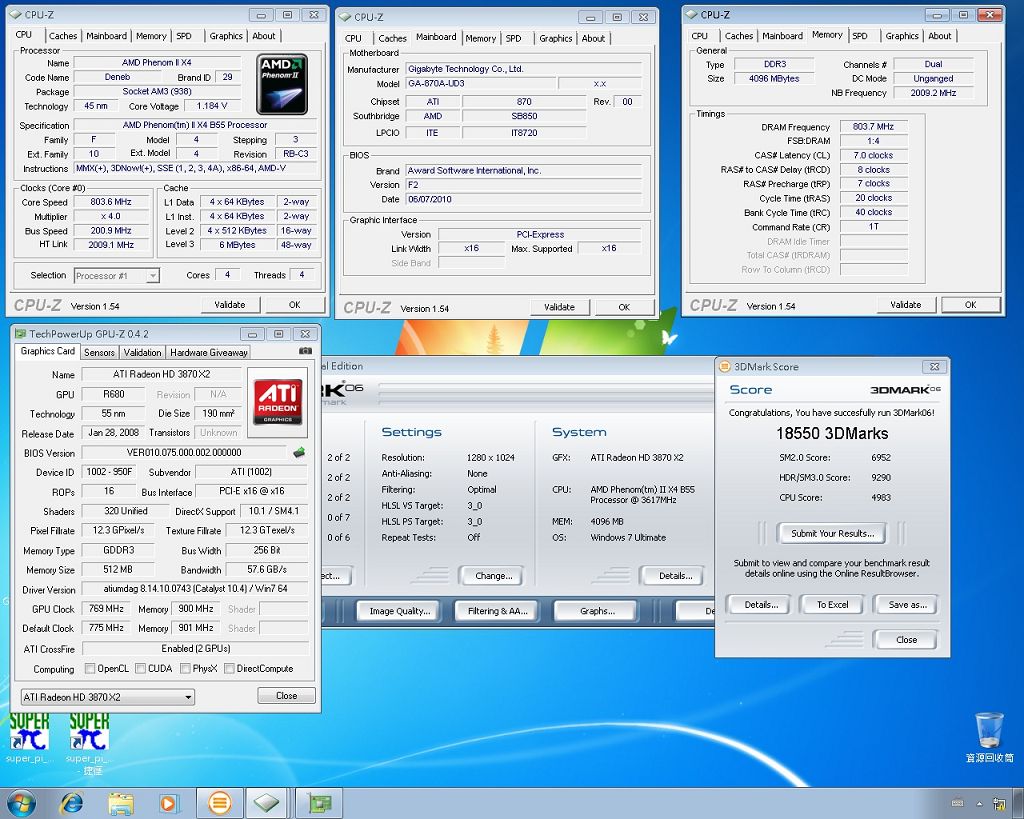Open Graphics tab in the CPU-Z Mainboard window
The width and height of the screenshot is (1024, 819).
pos(556,39)
